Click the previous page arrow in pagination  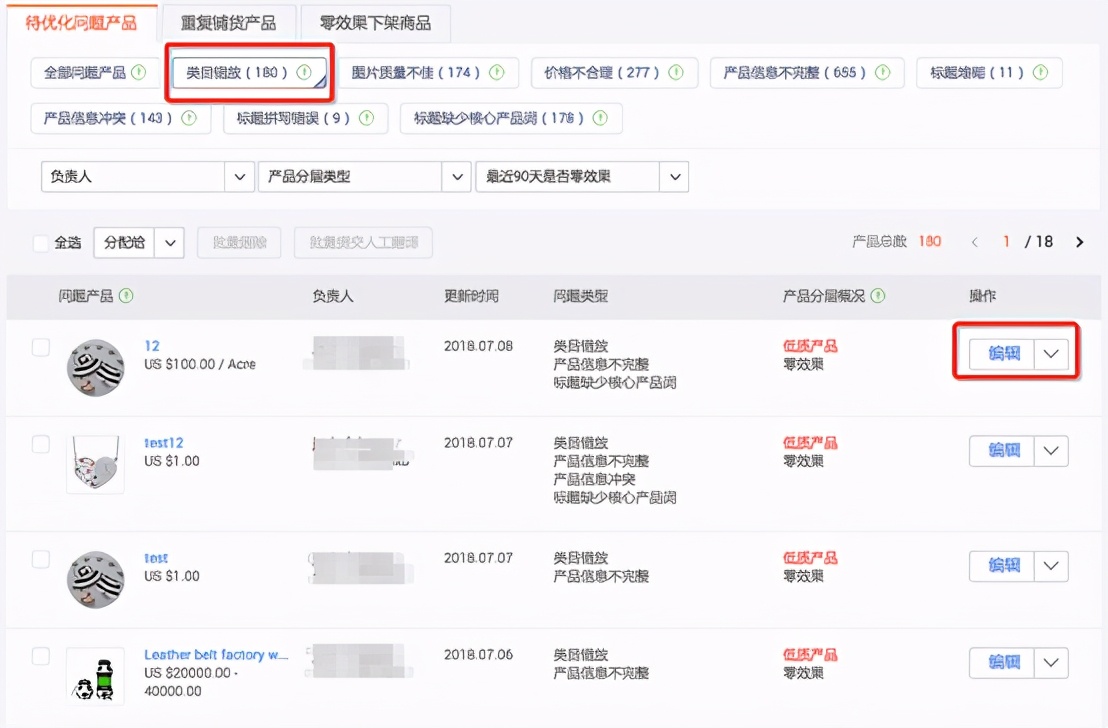[x=974, y=241]
